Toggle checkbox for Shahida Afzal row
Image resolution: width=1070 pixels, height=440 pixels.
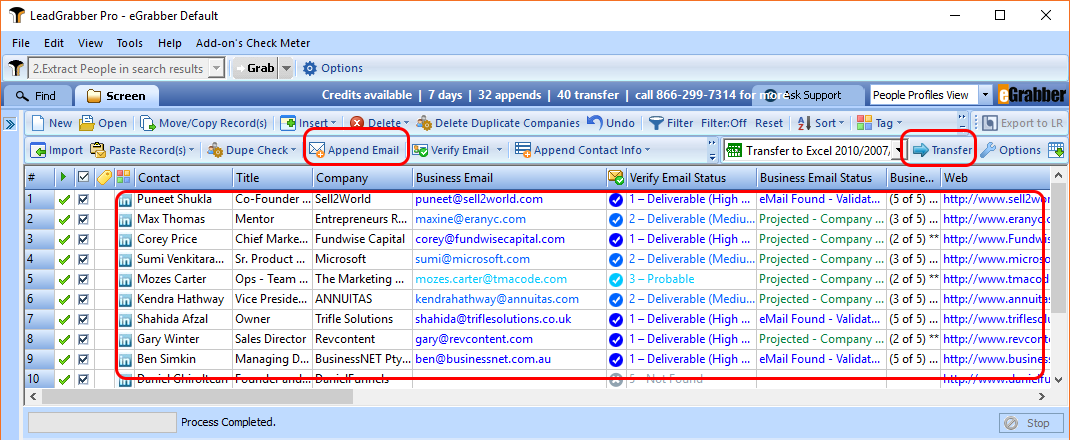pyautogui.click(x=84, y=319)
